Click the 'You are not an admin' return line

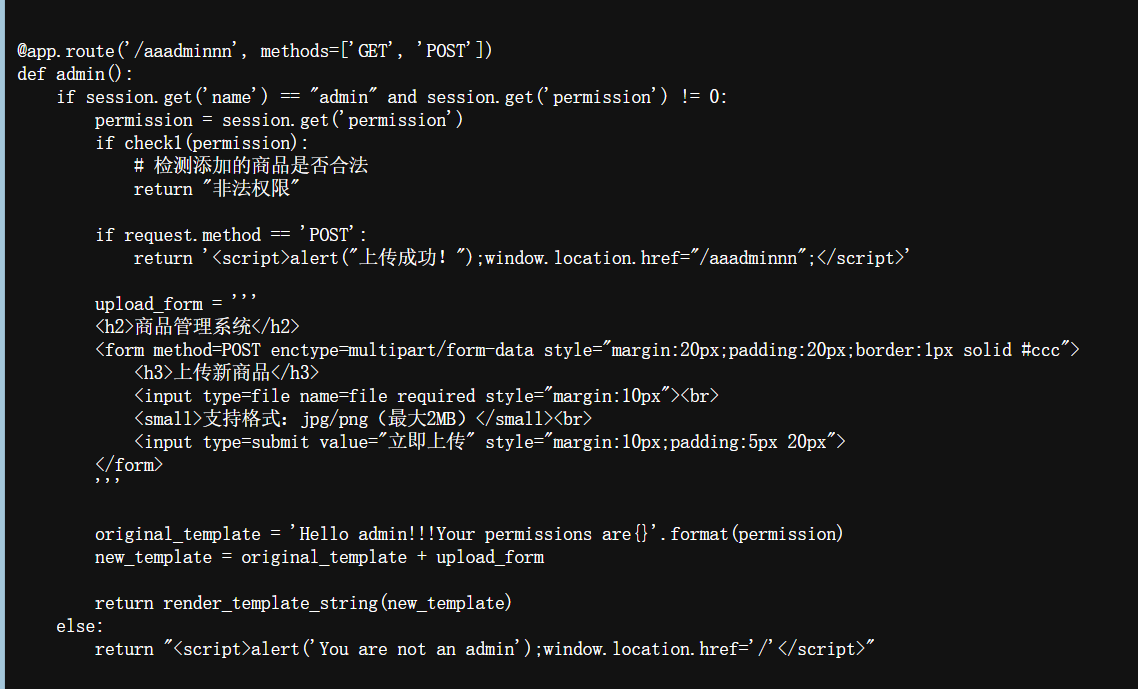coord(485,648)
